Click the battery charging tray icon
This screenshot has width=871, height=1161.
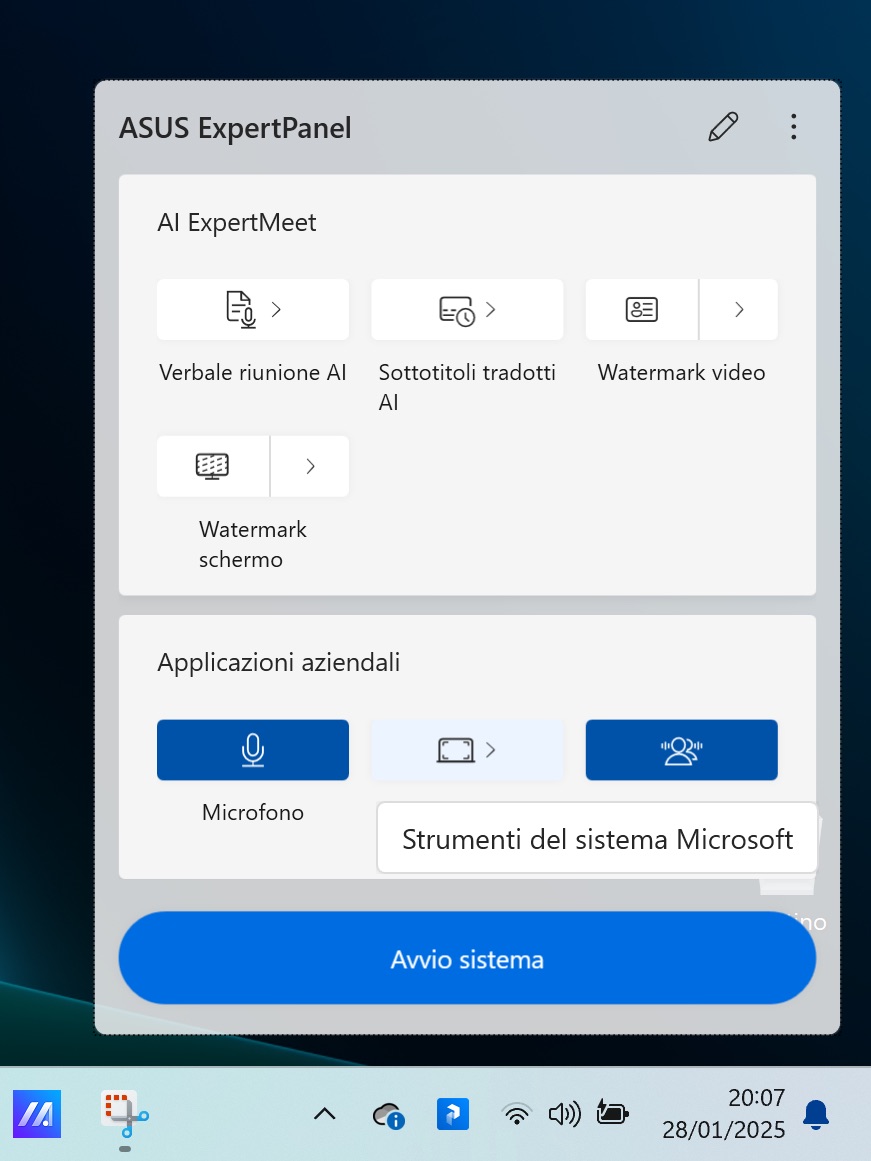click(x=613, y=1113)
